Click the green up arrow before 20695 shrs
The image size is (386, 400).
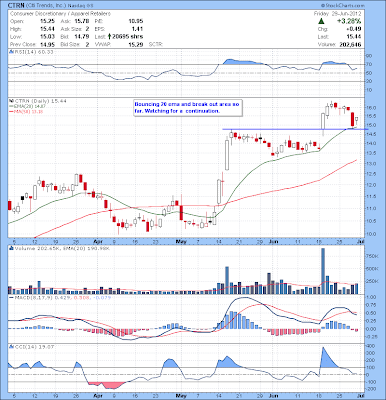pyautogui.click(x=109, y=37)
